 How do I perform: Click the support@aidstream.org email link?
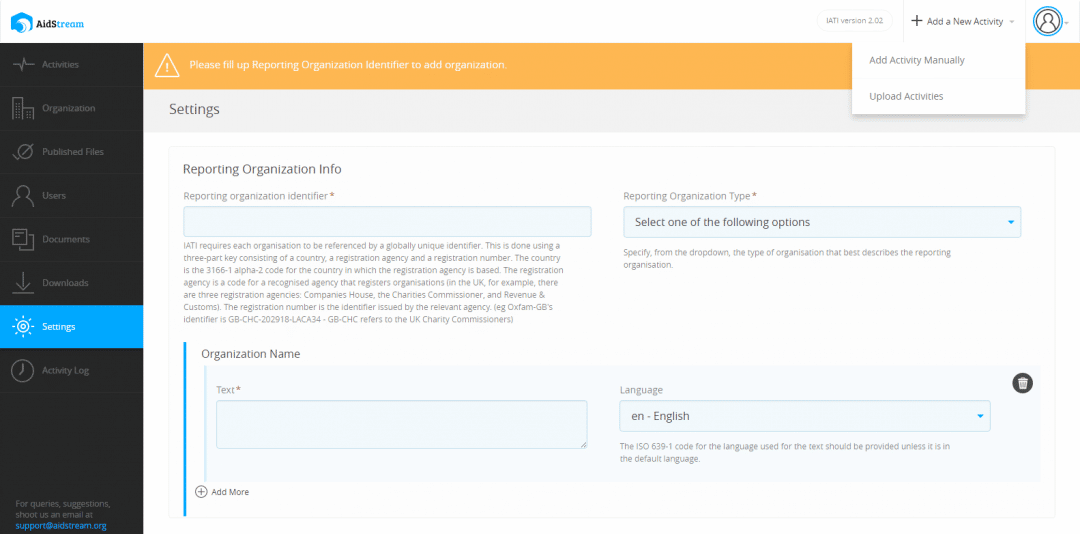(61, 525)
